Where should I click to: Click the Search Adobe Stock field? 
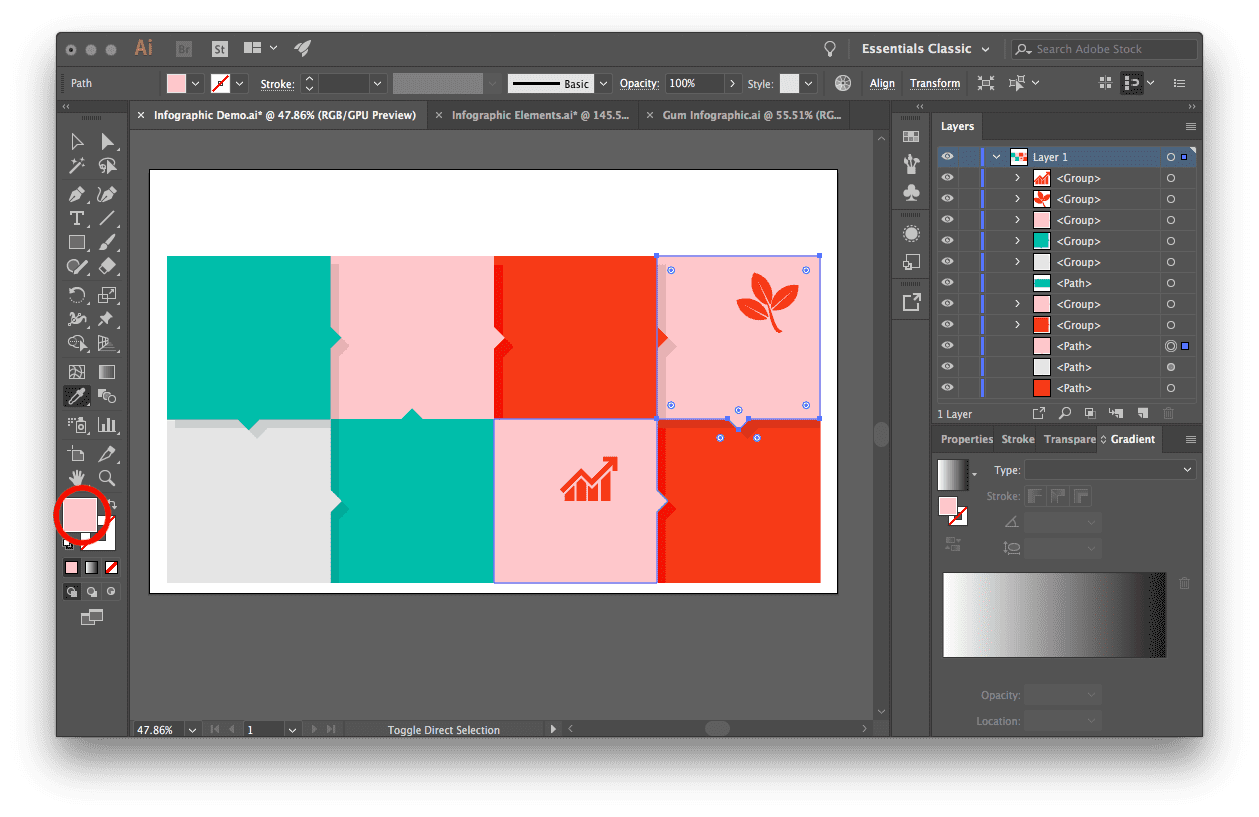point(1100,48)
